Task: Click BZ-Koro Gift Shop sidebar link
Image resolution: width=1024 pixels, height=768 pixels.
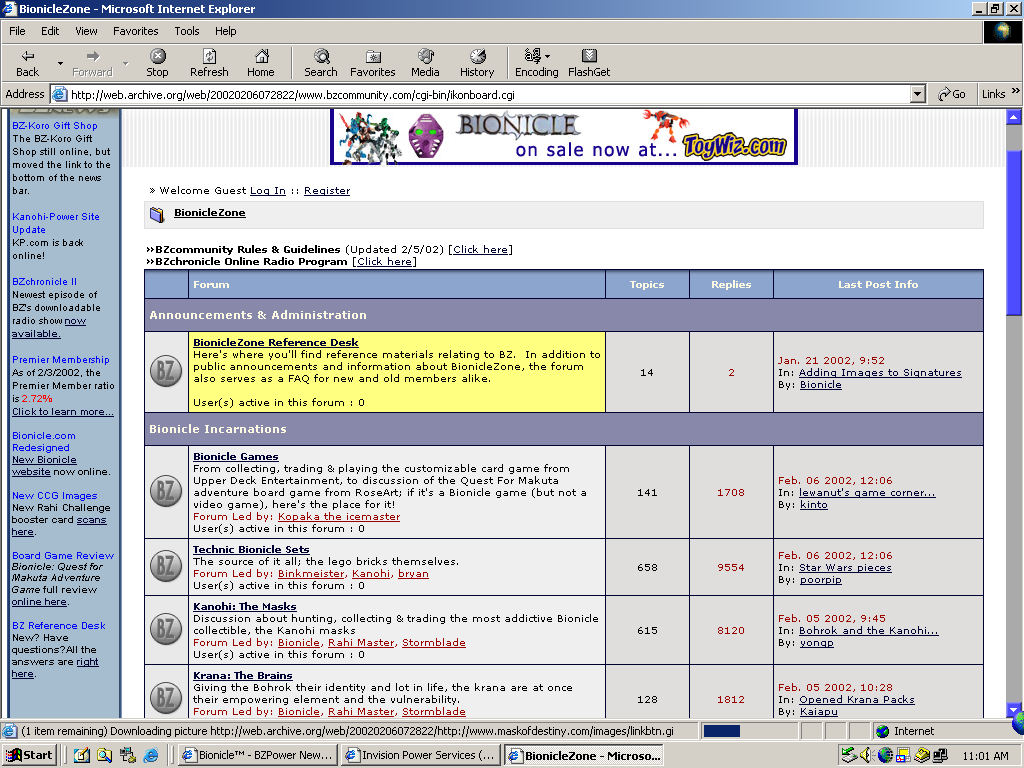Action: [54, 125]
